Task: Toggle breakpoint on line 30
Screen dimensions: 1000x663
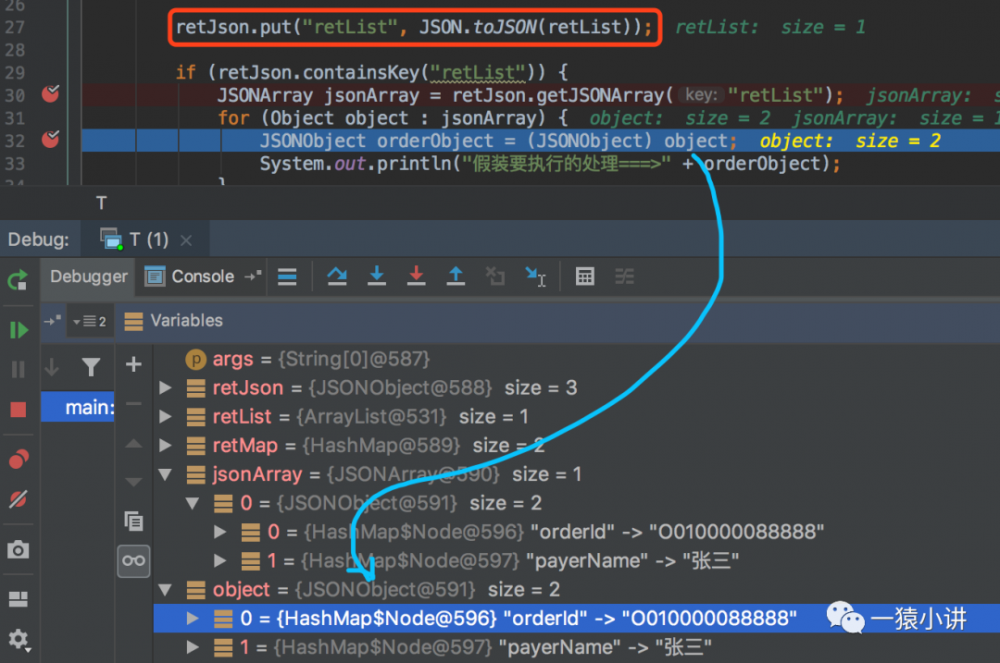Action: click(x=50, y=94)
